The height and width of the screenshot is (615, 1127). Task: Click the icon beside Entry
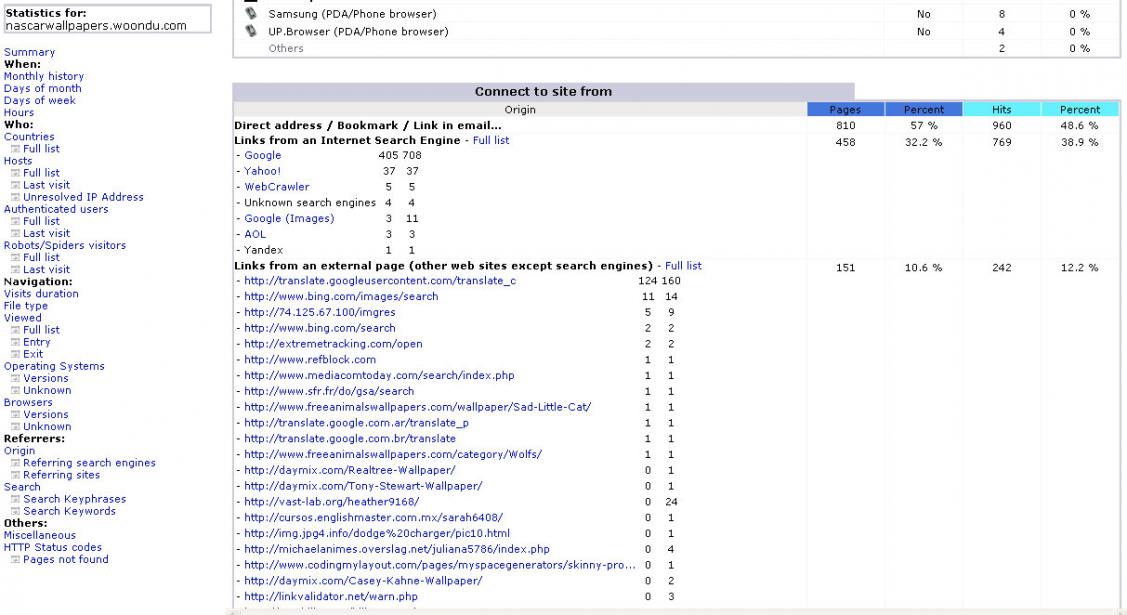coord(15,342)
